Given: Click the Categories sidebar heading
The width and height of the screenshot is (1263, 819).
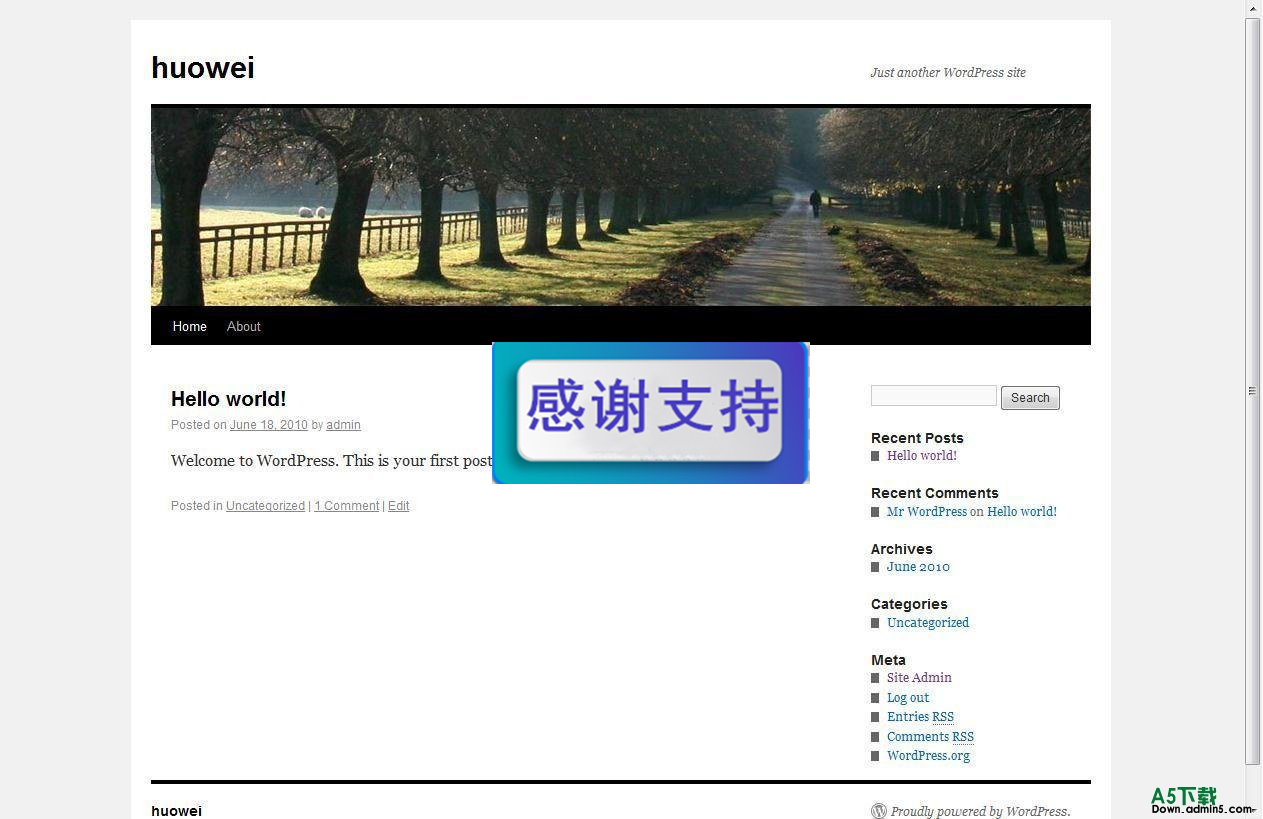Looking at the screenshot, I should coord(909,604).
